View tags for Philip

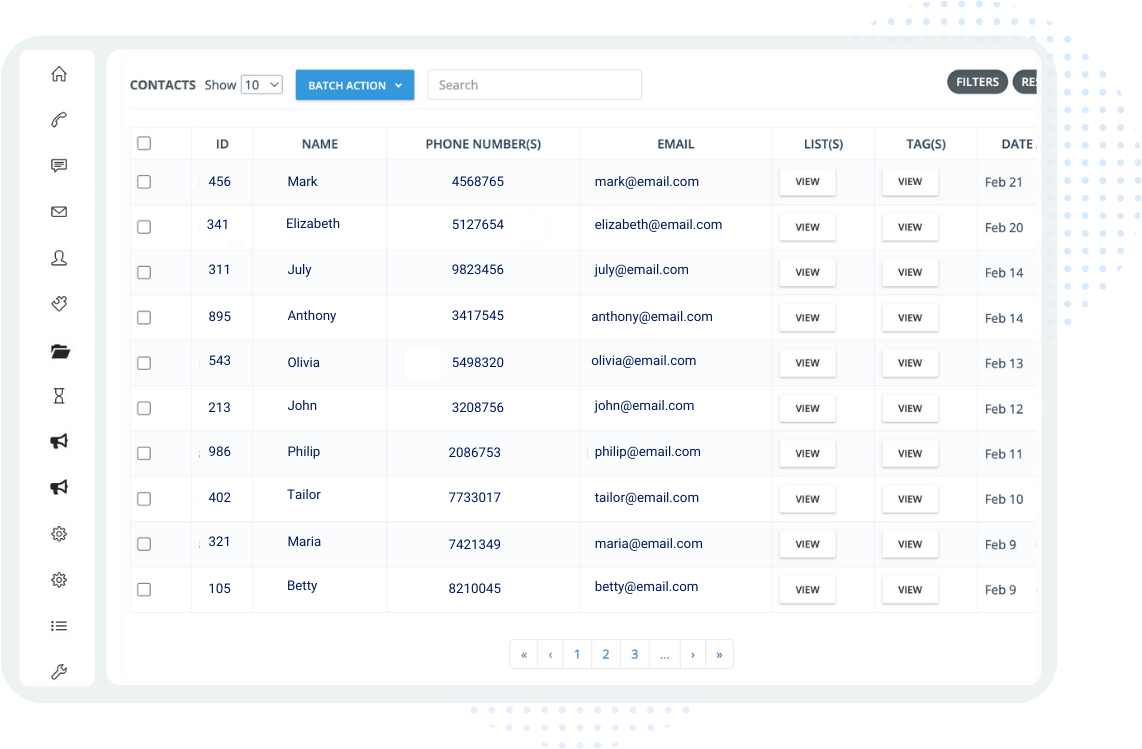[910, 453]
